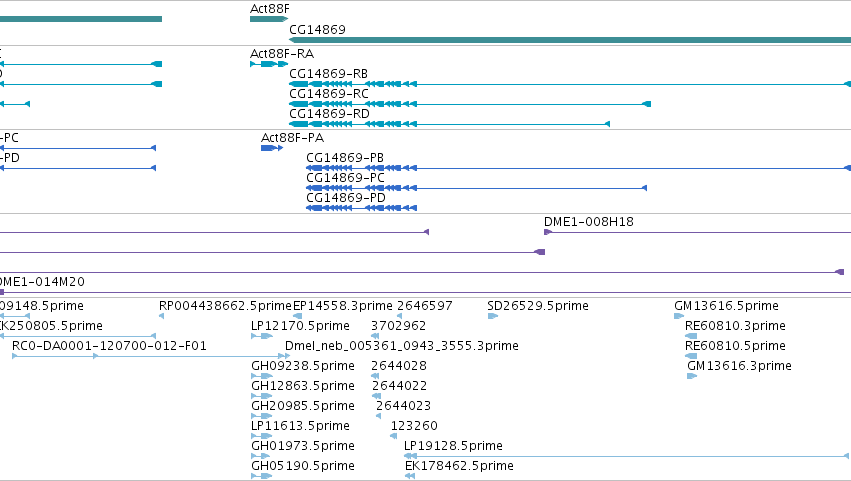851x481 pixels.
Task: Select the CG14869-PD protein label
Action: click(x=346, y=198)
